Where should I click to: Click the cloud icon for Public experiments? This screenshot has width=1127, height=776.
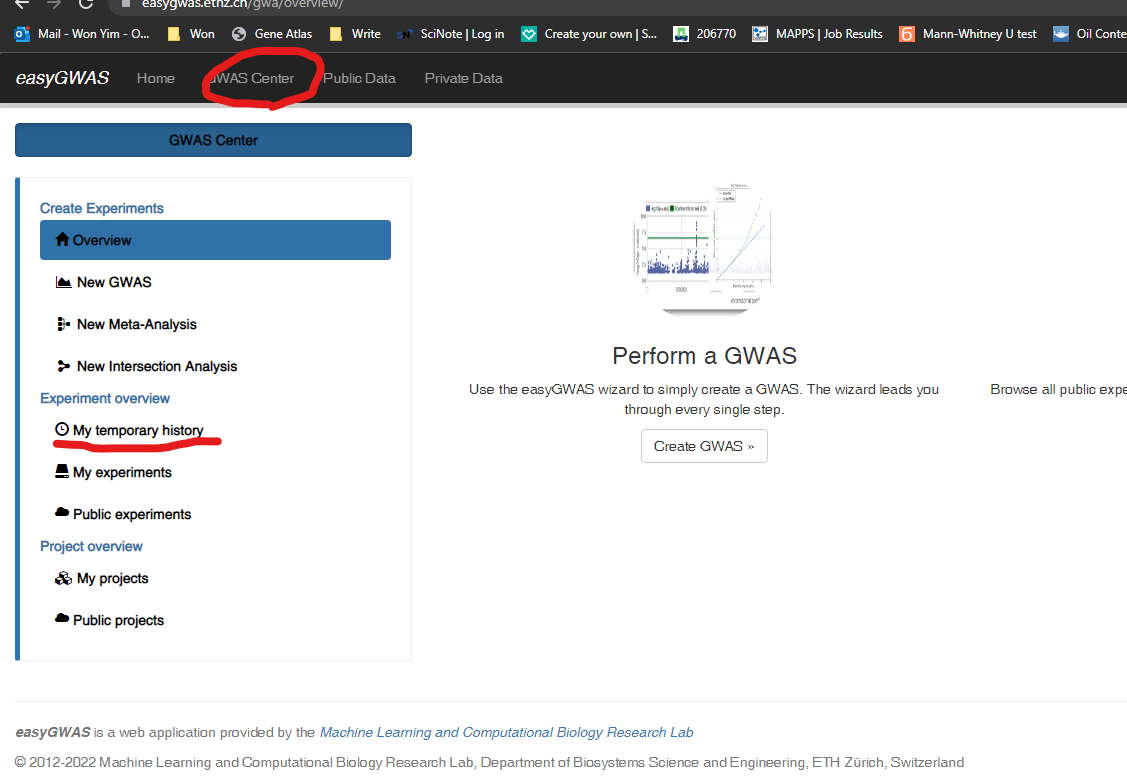point(62,514)
